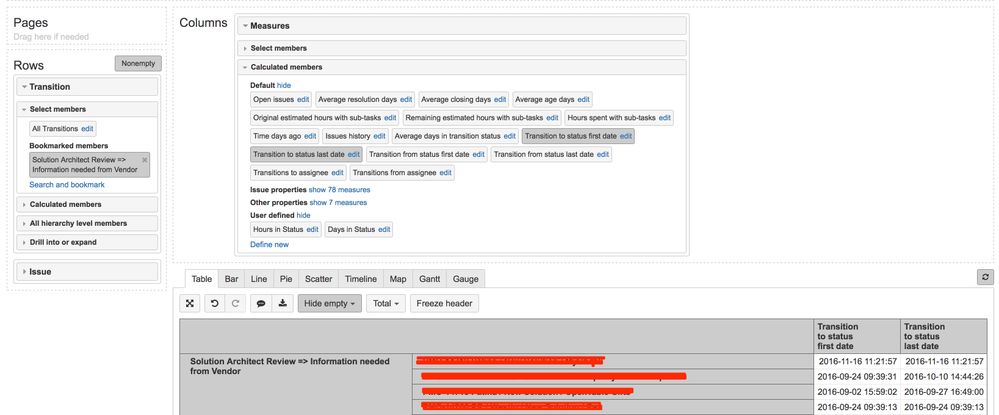Toggle the Nonempty rows button

tap(138, 64)
